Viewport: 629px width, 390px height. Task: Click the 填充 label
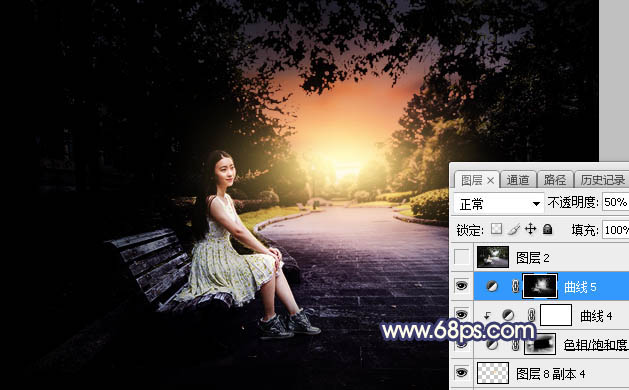[585, 230]
